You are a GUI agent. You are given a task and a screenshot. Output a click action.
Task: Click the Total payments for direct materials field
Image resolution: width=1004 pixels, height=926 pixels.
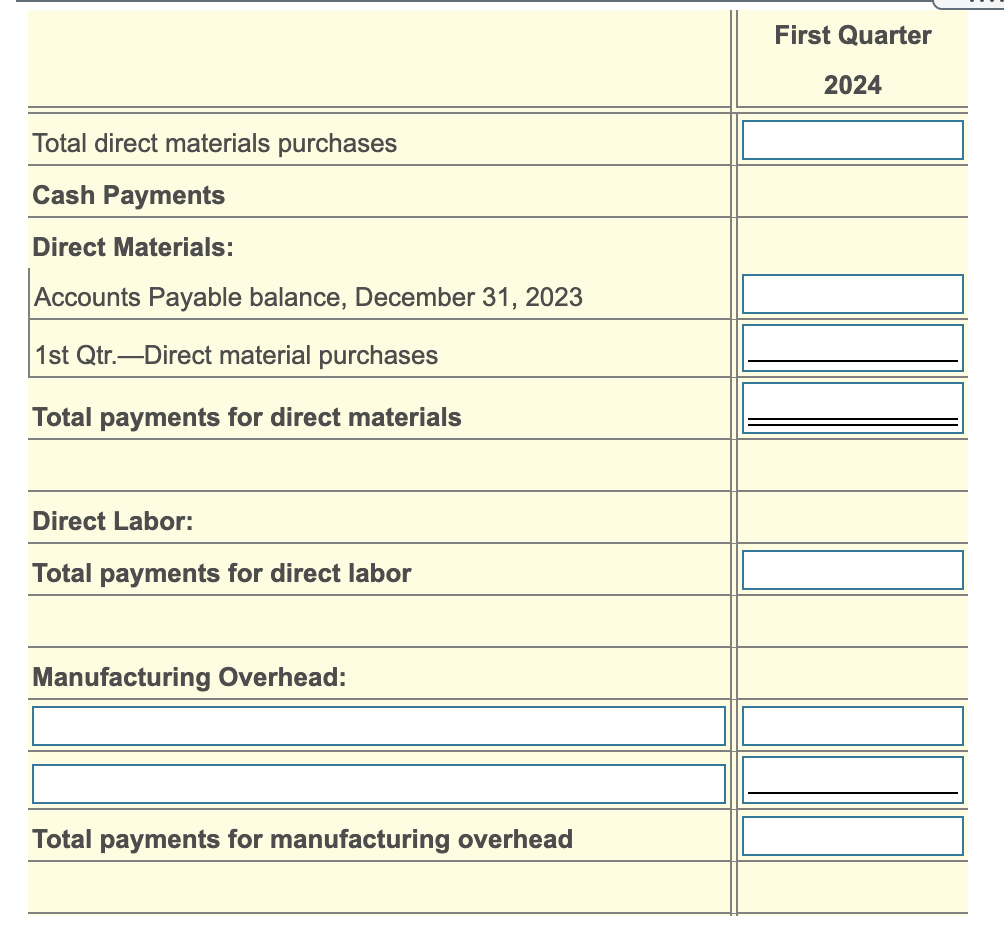click(852, 408)
